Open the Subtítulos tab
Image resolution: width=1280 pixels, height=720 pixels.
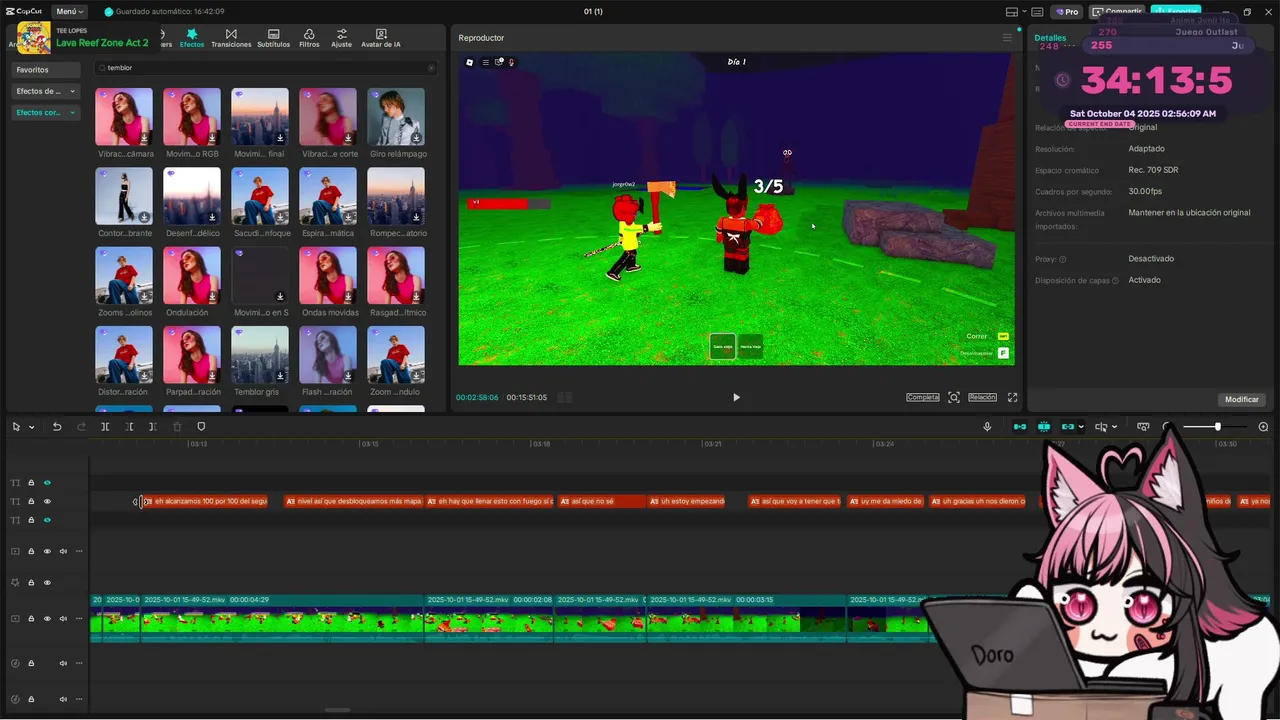pyautogui.click(x=273, y=38)
